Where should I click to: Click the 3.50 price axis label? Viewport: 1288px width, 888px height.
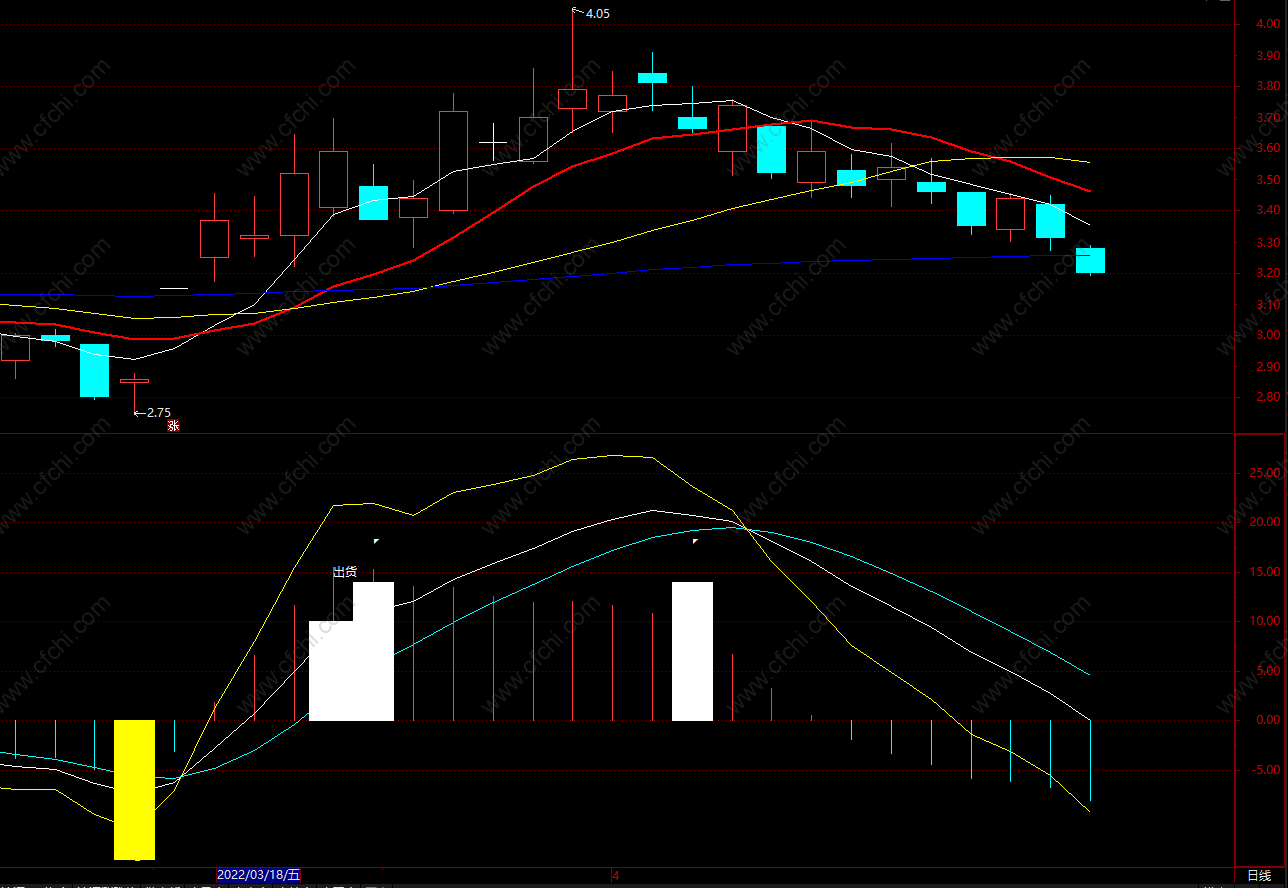1268,180
